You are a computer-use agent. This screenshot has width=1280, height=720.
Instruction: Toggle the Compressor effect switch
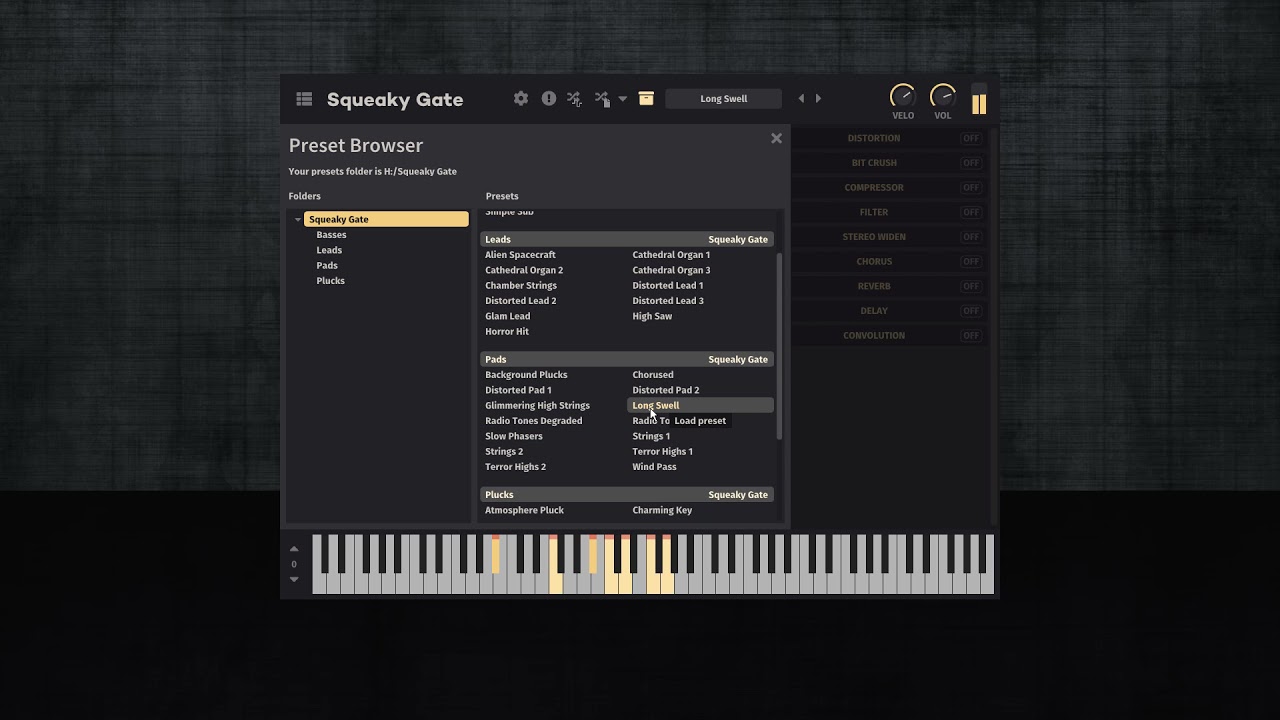970,187
